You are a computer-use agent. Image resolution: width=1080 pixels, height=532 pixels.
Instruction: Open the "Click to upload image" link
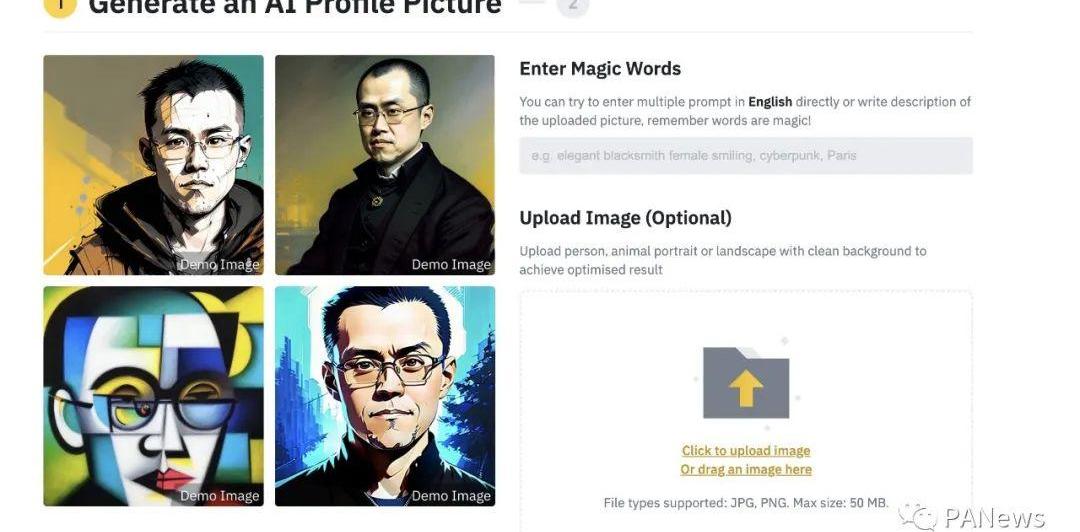click(746, 451)
